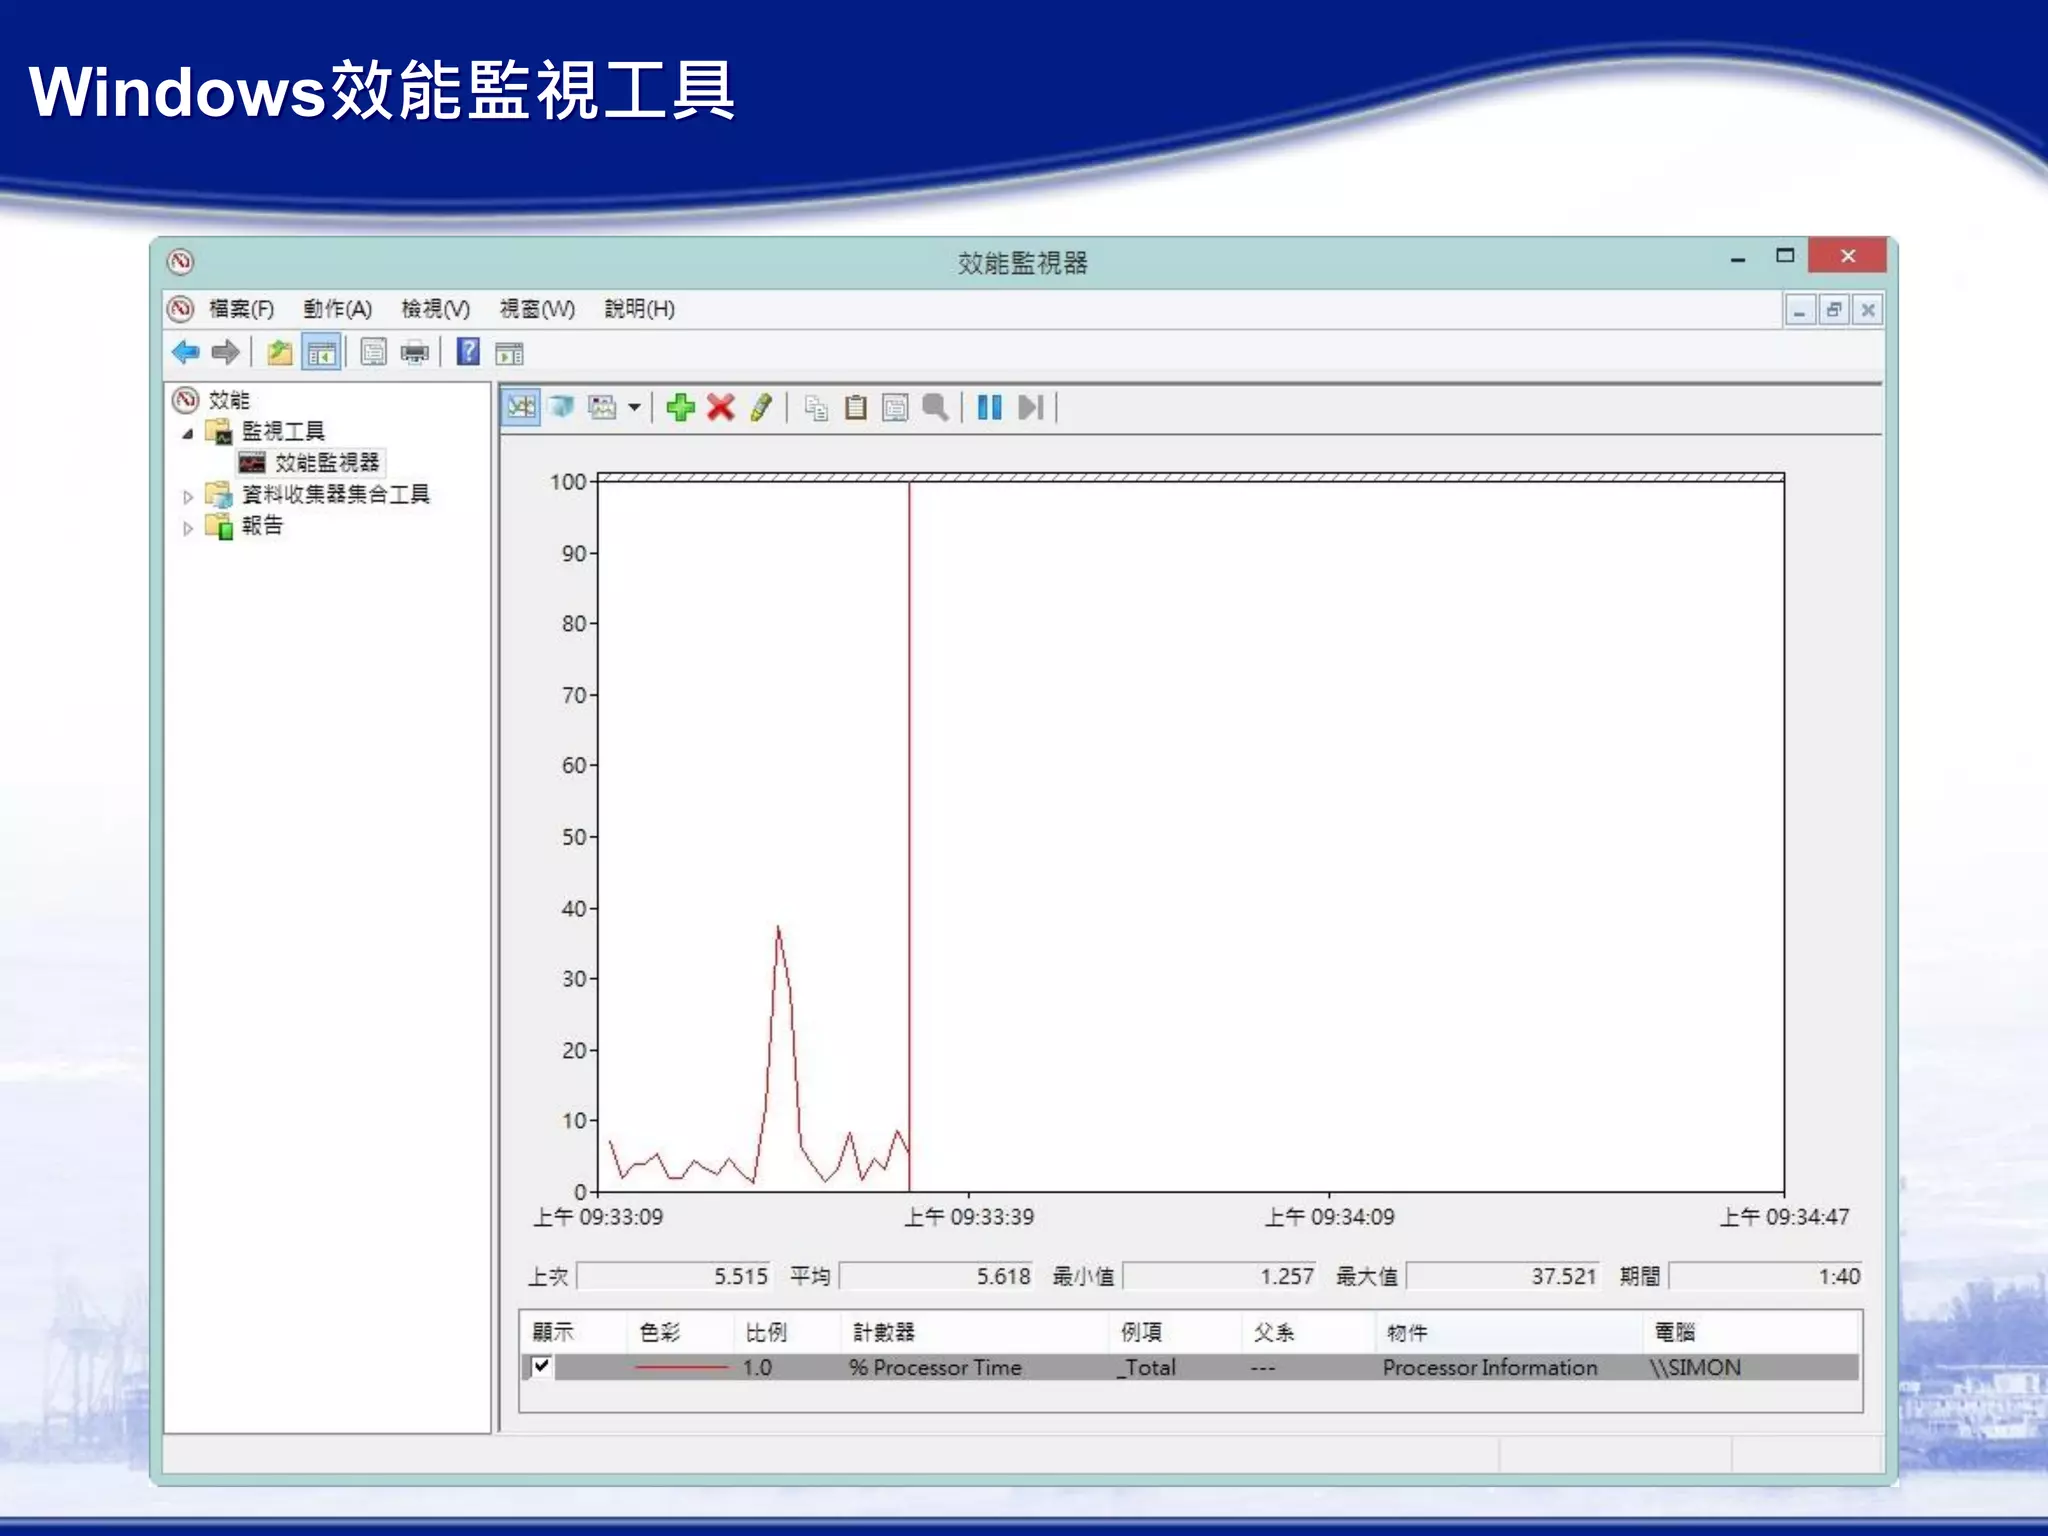Select 效能監視器 tree item
2048x1536 pixels.
click(x=327, y=462)
